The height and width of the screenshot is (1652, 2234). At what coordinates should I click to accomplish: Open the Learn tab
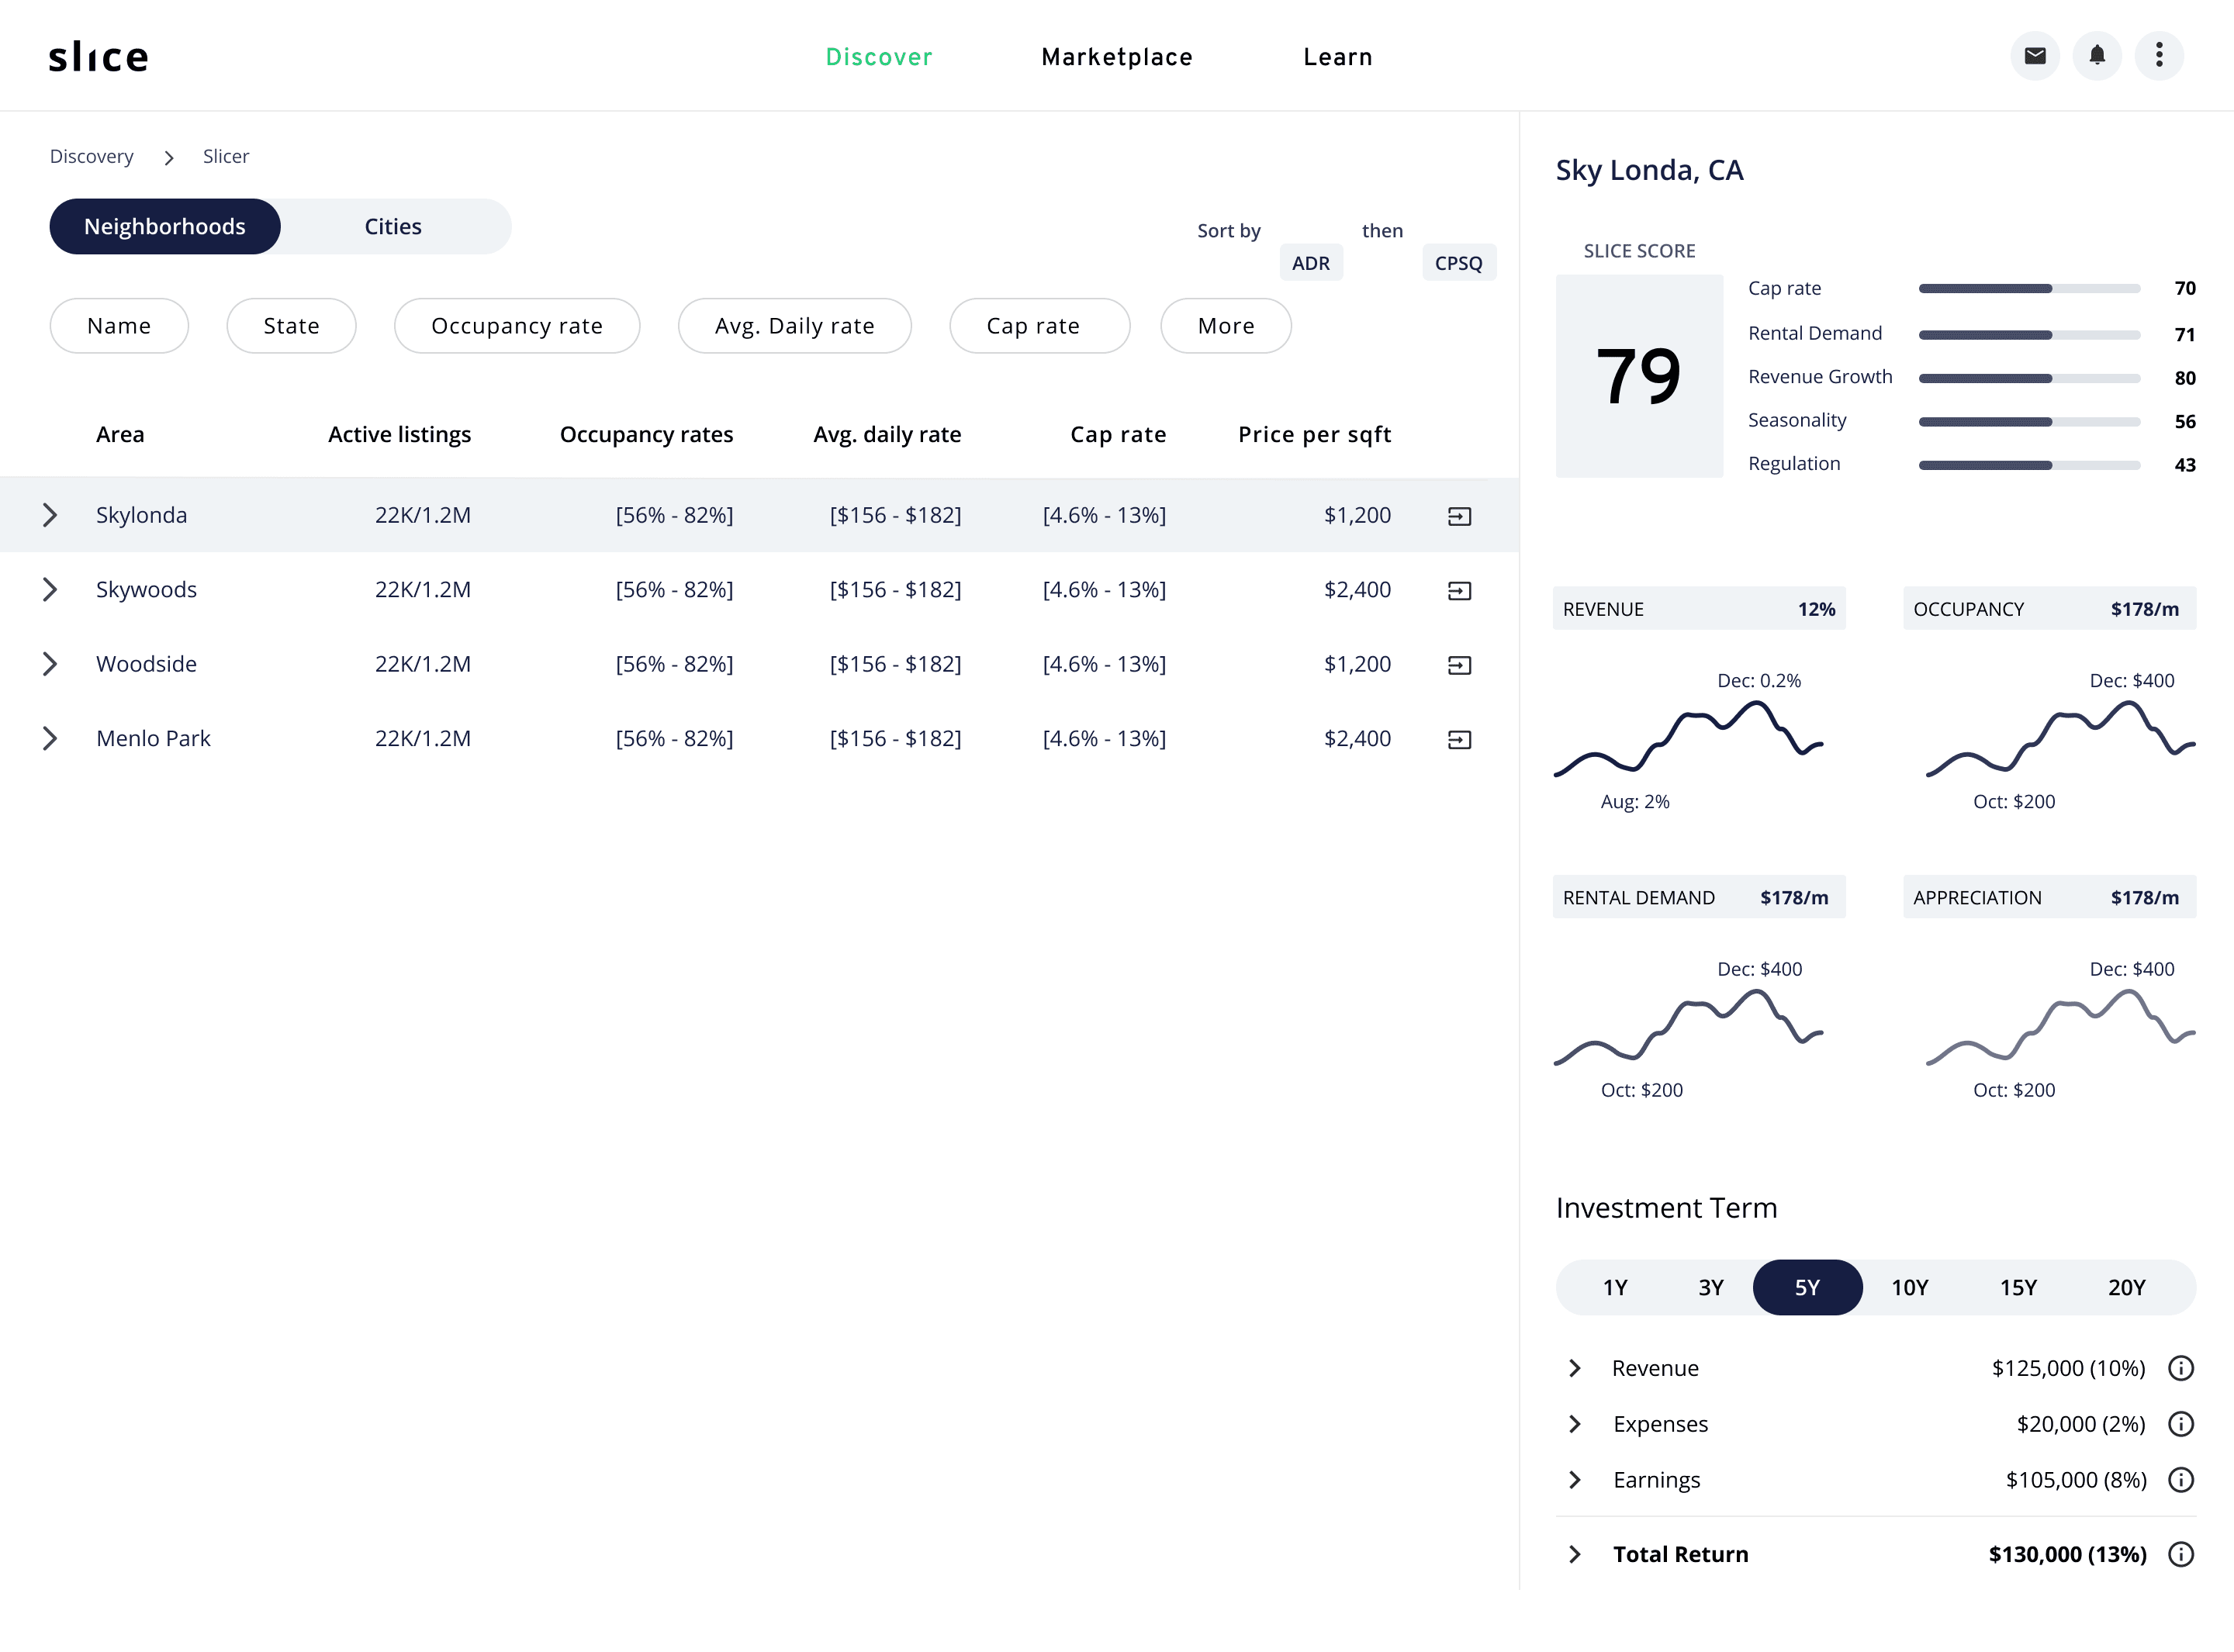(x=1337, y=57)
